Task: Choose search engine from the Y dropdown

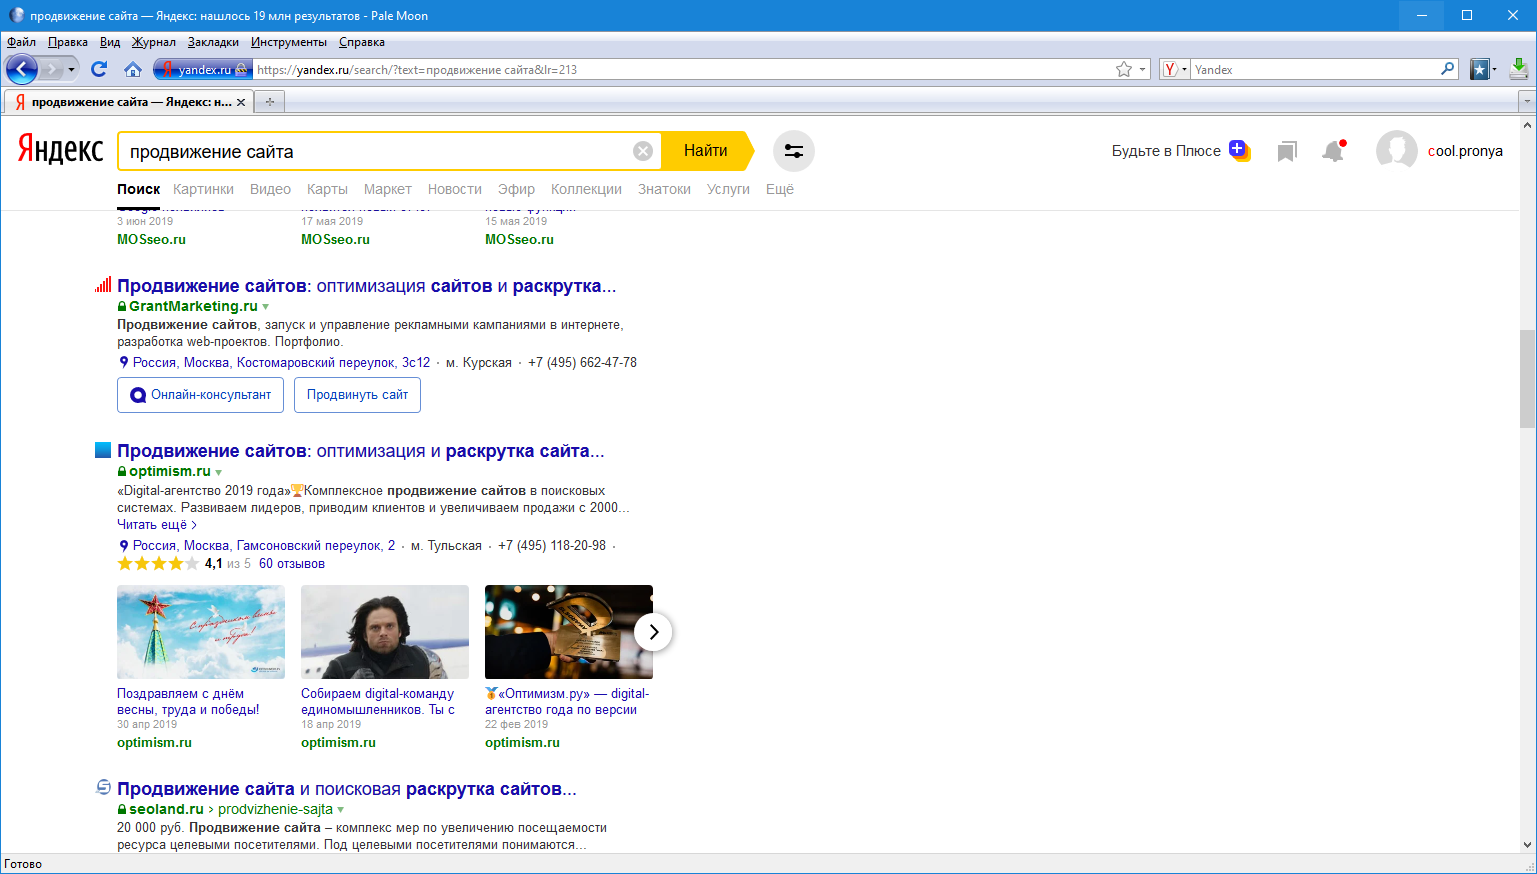Action: (1175, 69)
